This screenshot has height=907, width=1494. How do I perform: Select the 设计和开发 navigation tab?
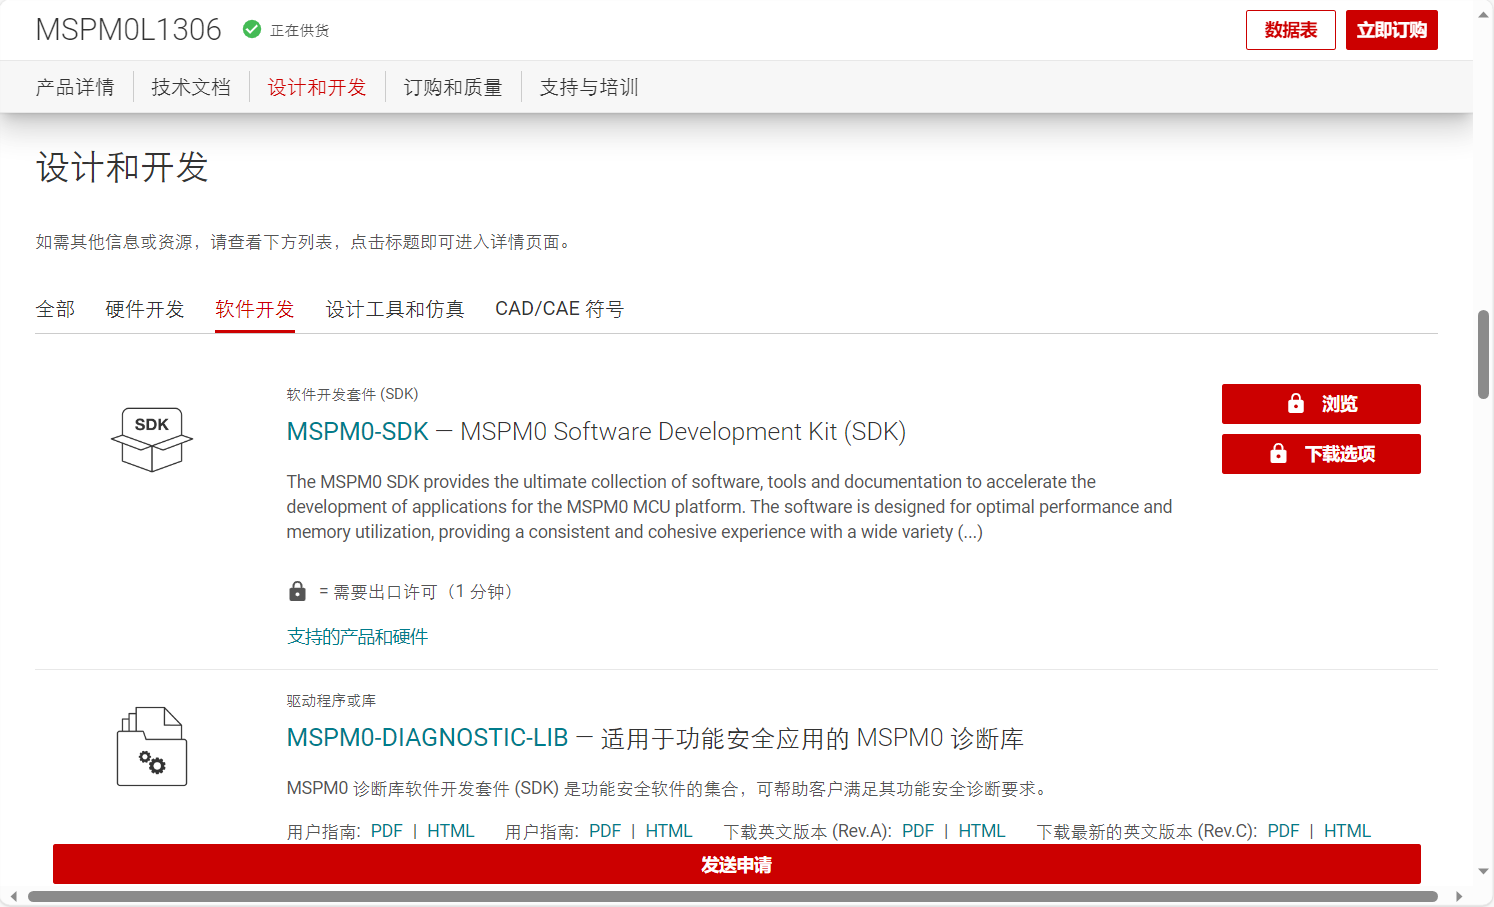(x=317, y=88)
